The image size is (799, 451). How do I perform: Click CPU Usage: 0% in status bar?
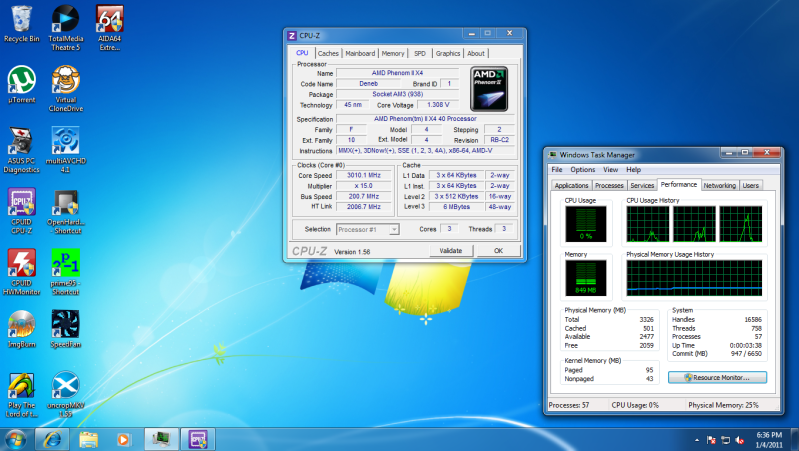(x=635, y=405)
